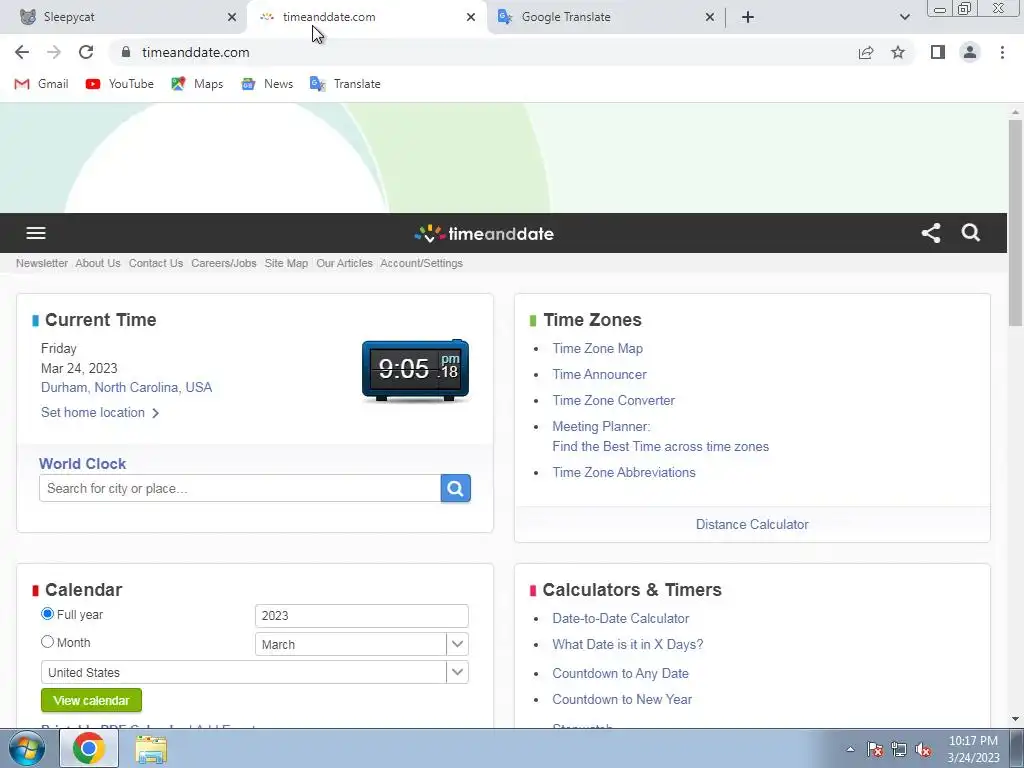This screenshot has width=1024, height=768.
Task: Open Maps bookmark
Action: tap(197, 84)
